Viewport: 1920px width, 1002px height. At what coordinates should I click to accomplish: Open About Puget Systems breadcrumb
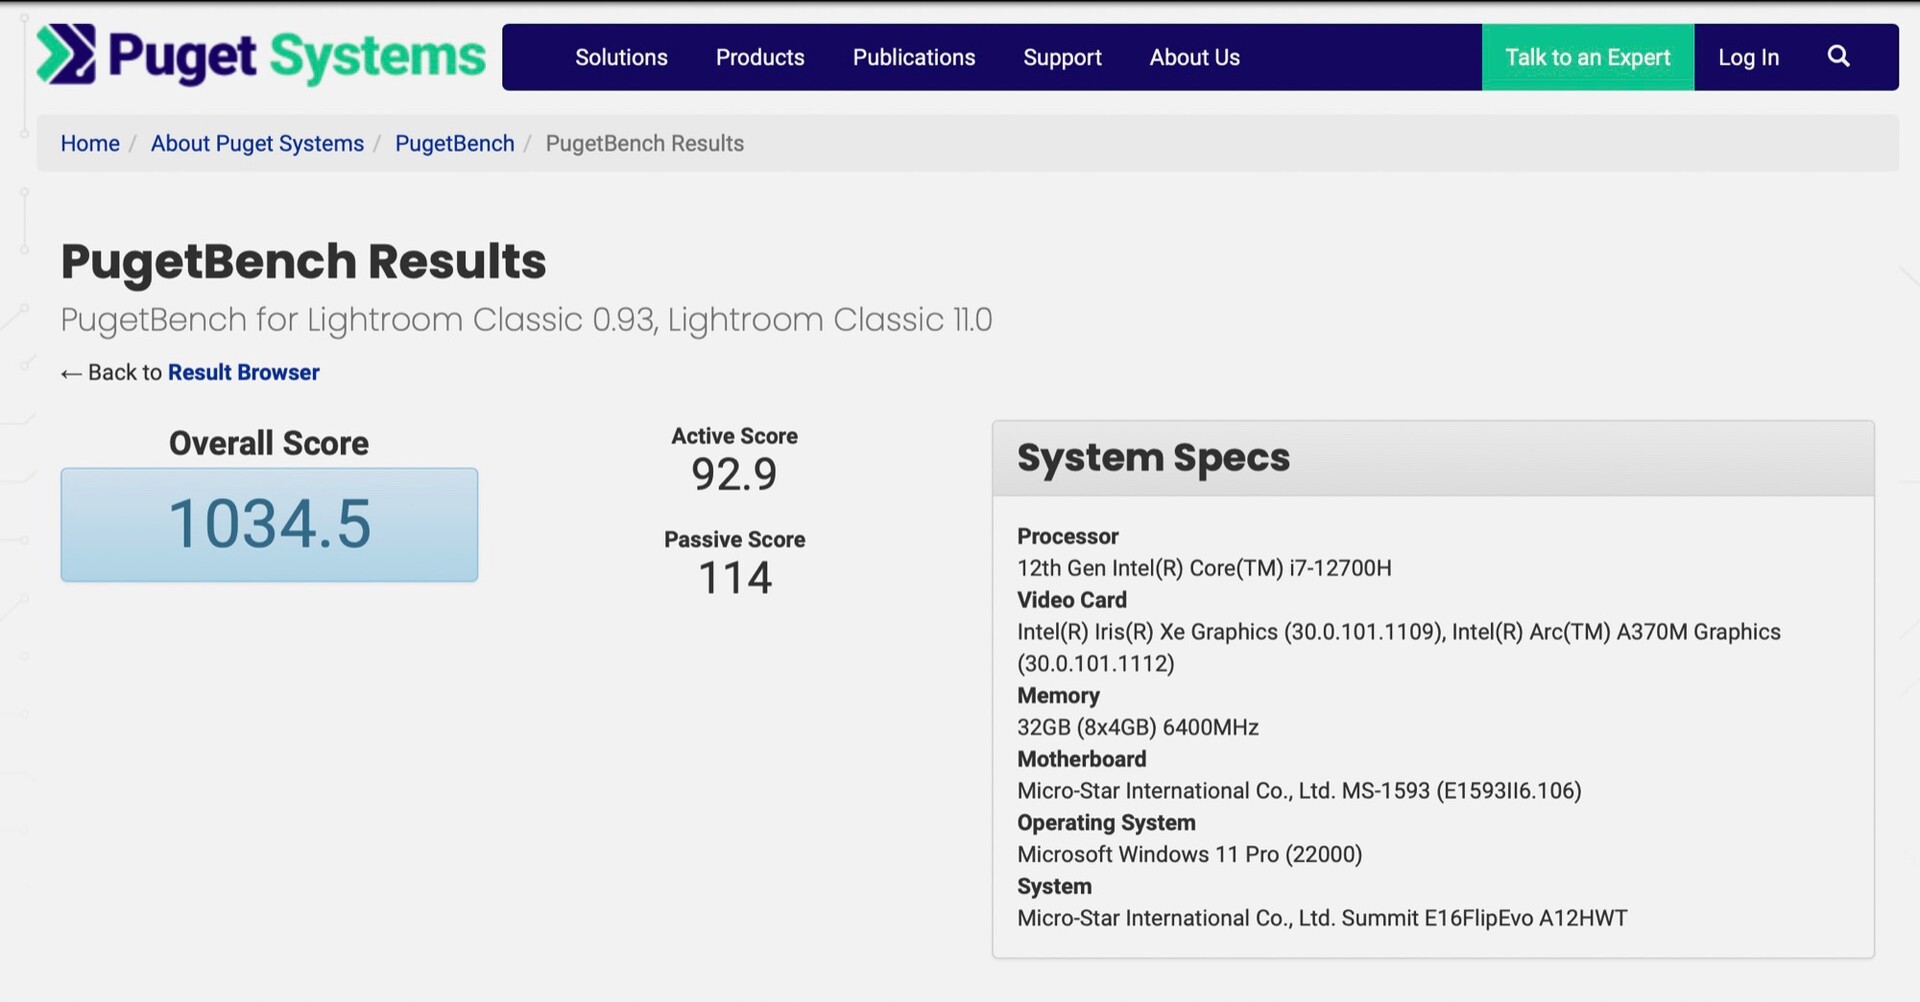click(x=257, y=143)
